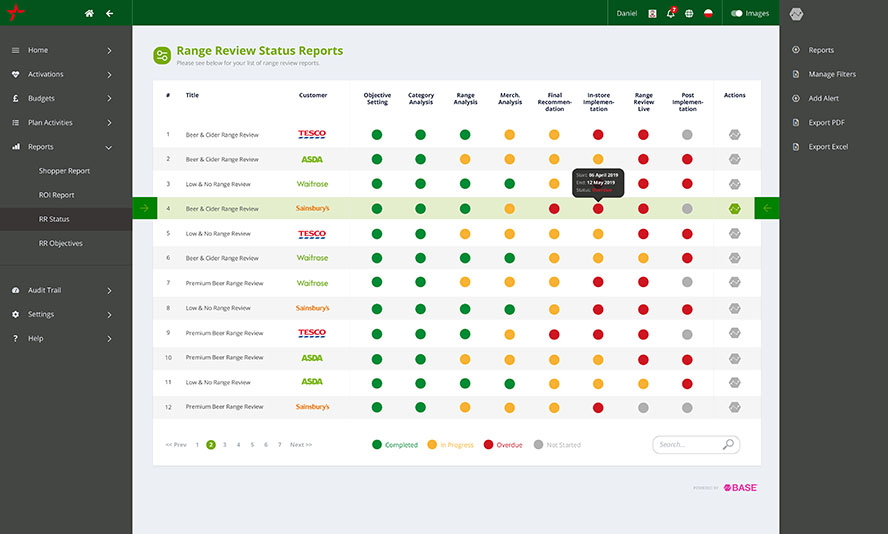Screen dimensions: 888x534
Task: Click the home icon in top bar
Action: click(x=89, y=13)
